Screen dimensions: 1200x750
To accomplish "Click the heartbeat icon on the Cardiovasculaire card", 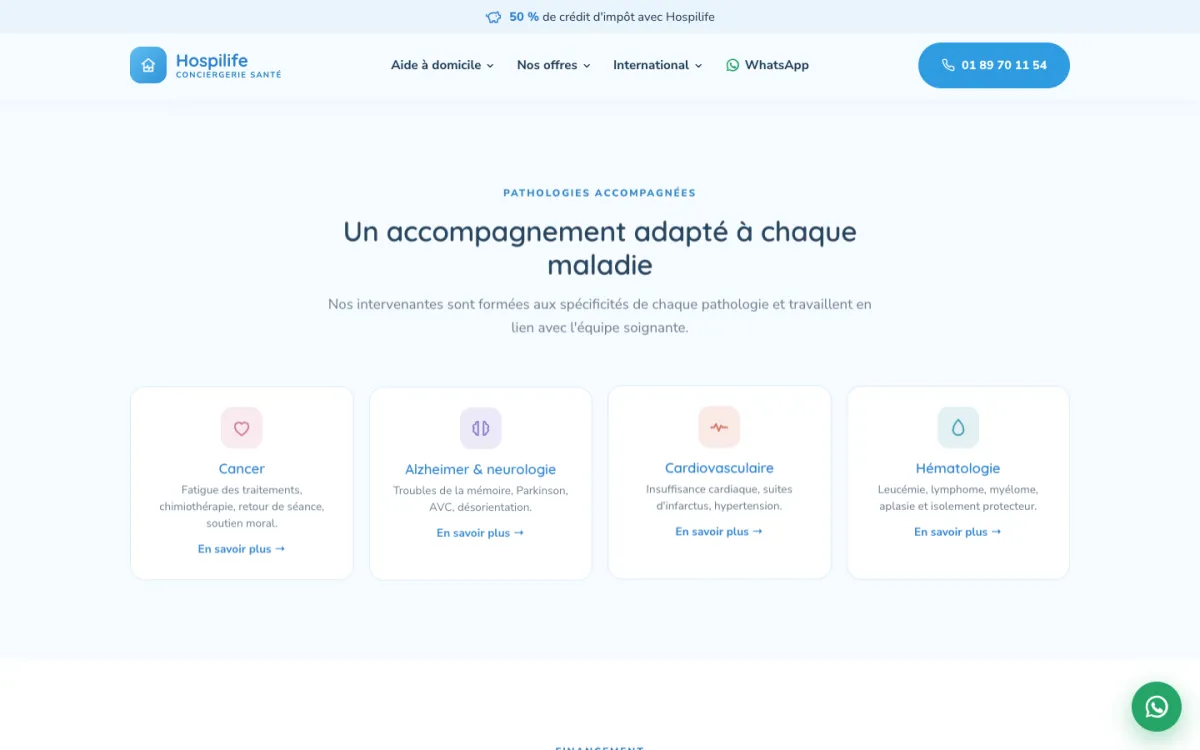I will [719, 427].
